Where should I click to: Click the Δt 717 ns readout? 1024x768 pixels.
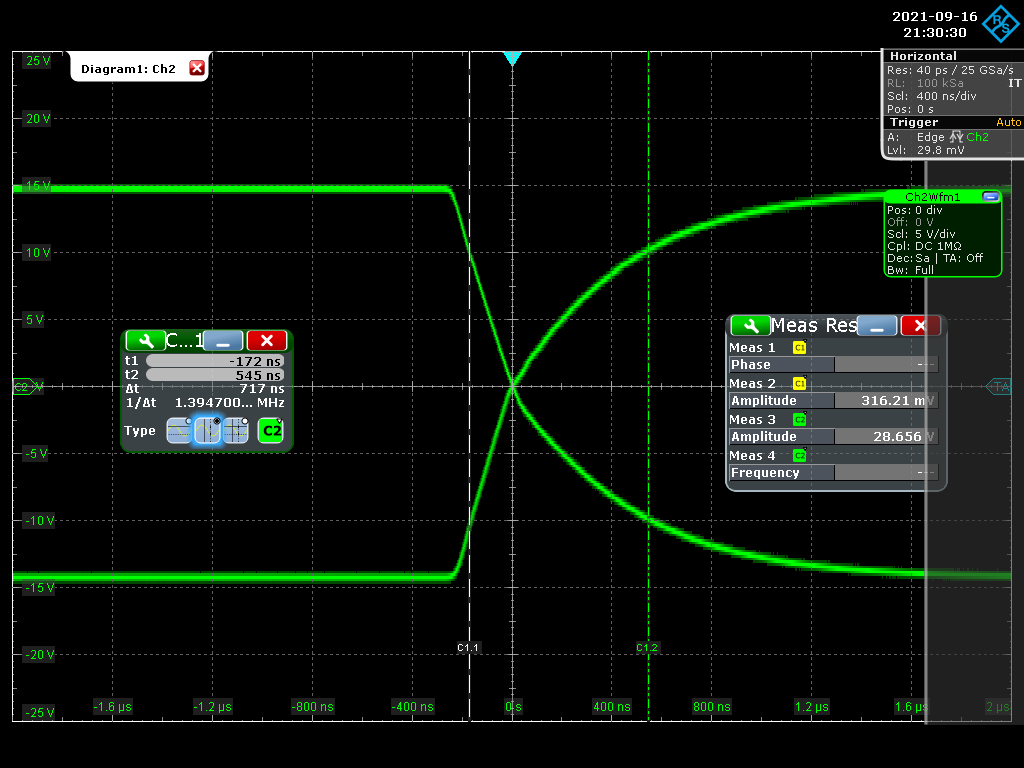tap(204, 389)
